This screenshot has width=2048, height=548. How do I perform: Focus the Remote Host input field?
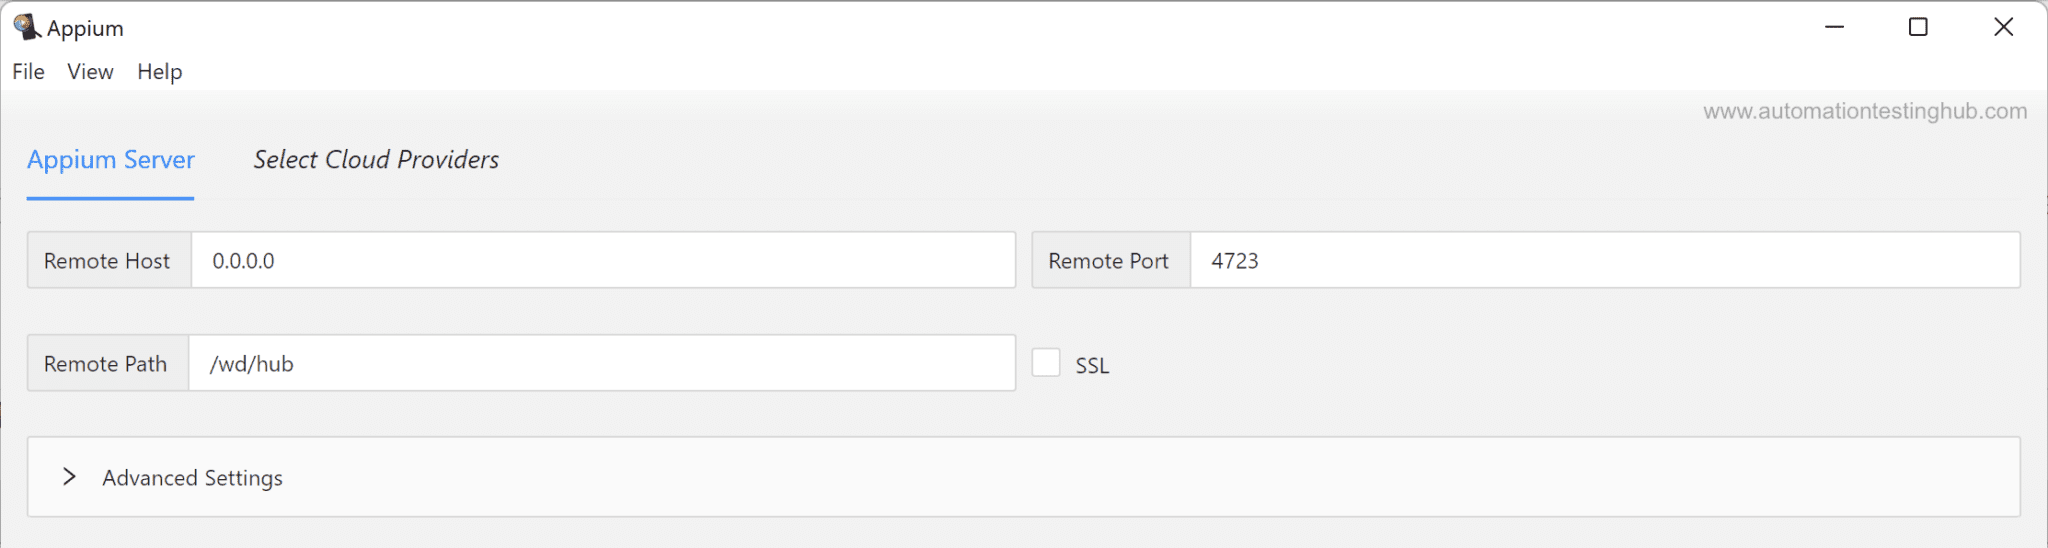(603, 260)
